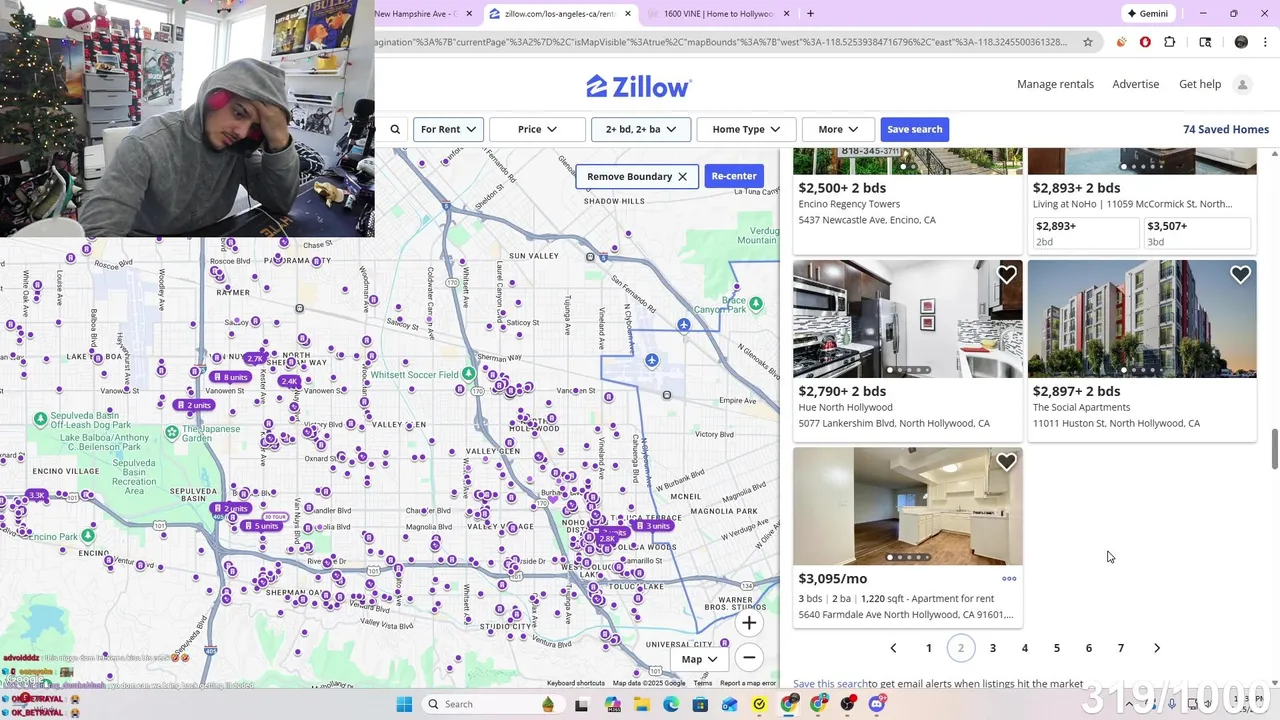Select the zillow.com los-angeles-ca tab

[559, 14]
